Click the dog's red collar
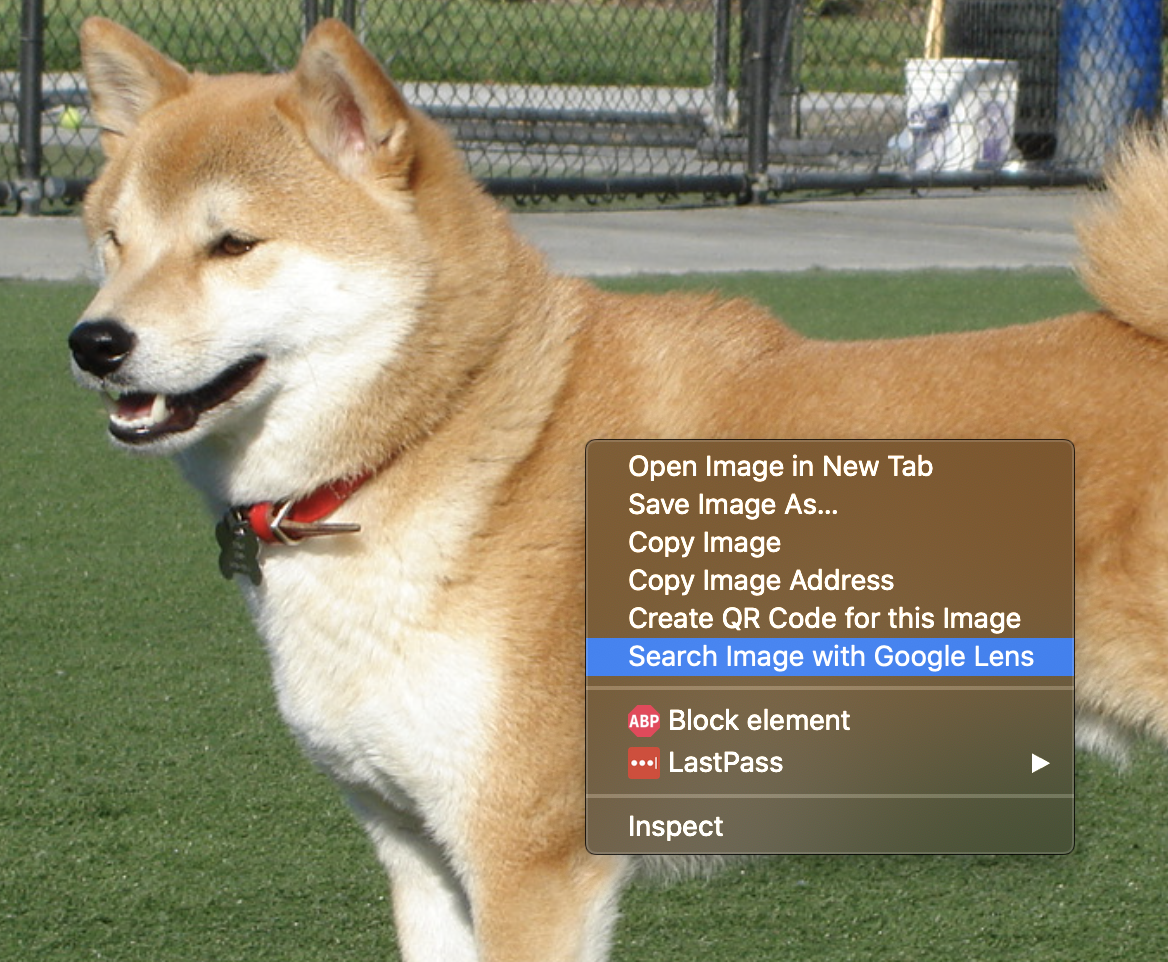1168x962 pixels. [x=310, y=507]
